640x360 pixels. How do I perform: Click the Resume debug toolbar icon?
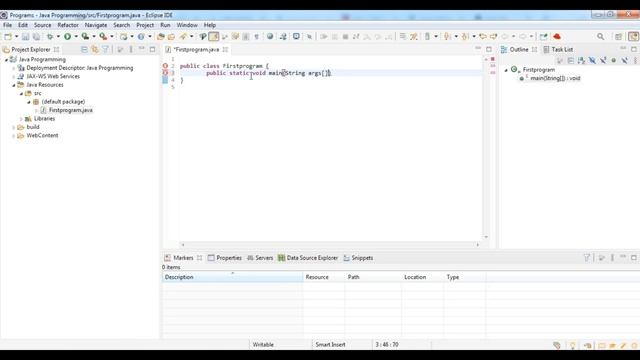[324, 37]
